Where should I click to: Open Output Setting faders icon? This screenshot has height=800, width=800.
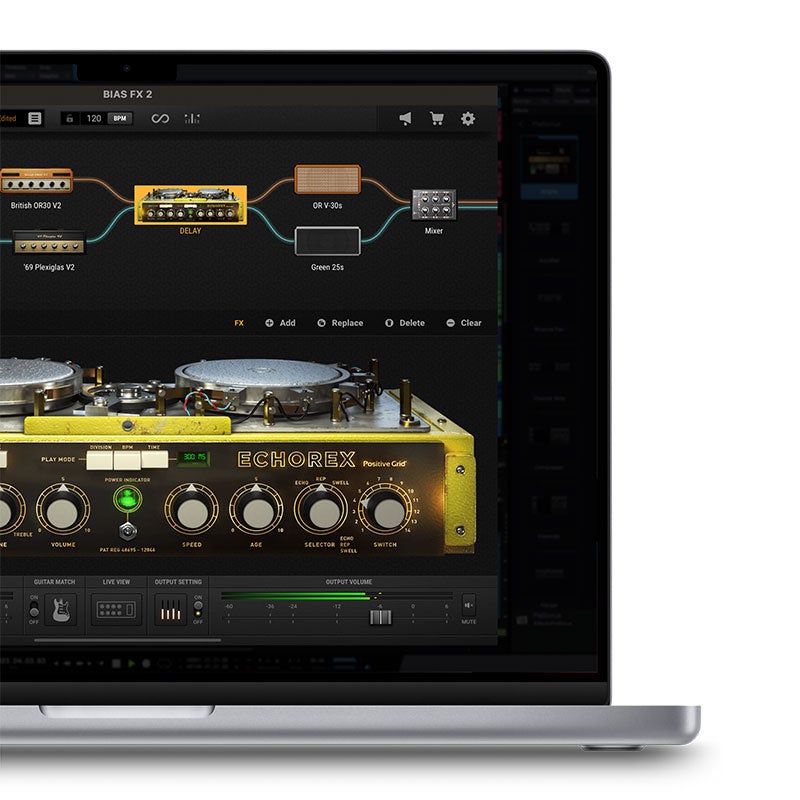pos(170,609)
